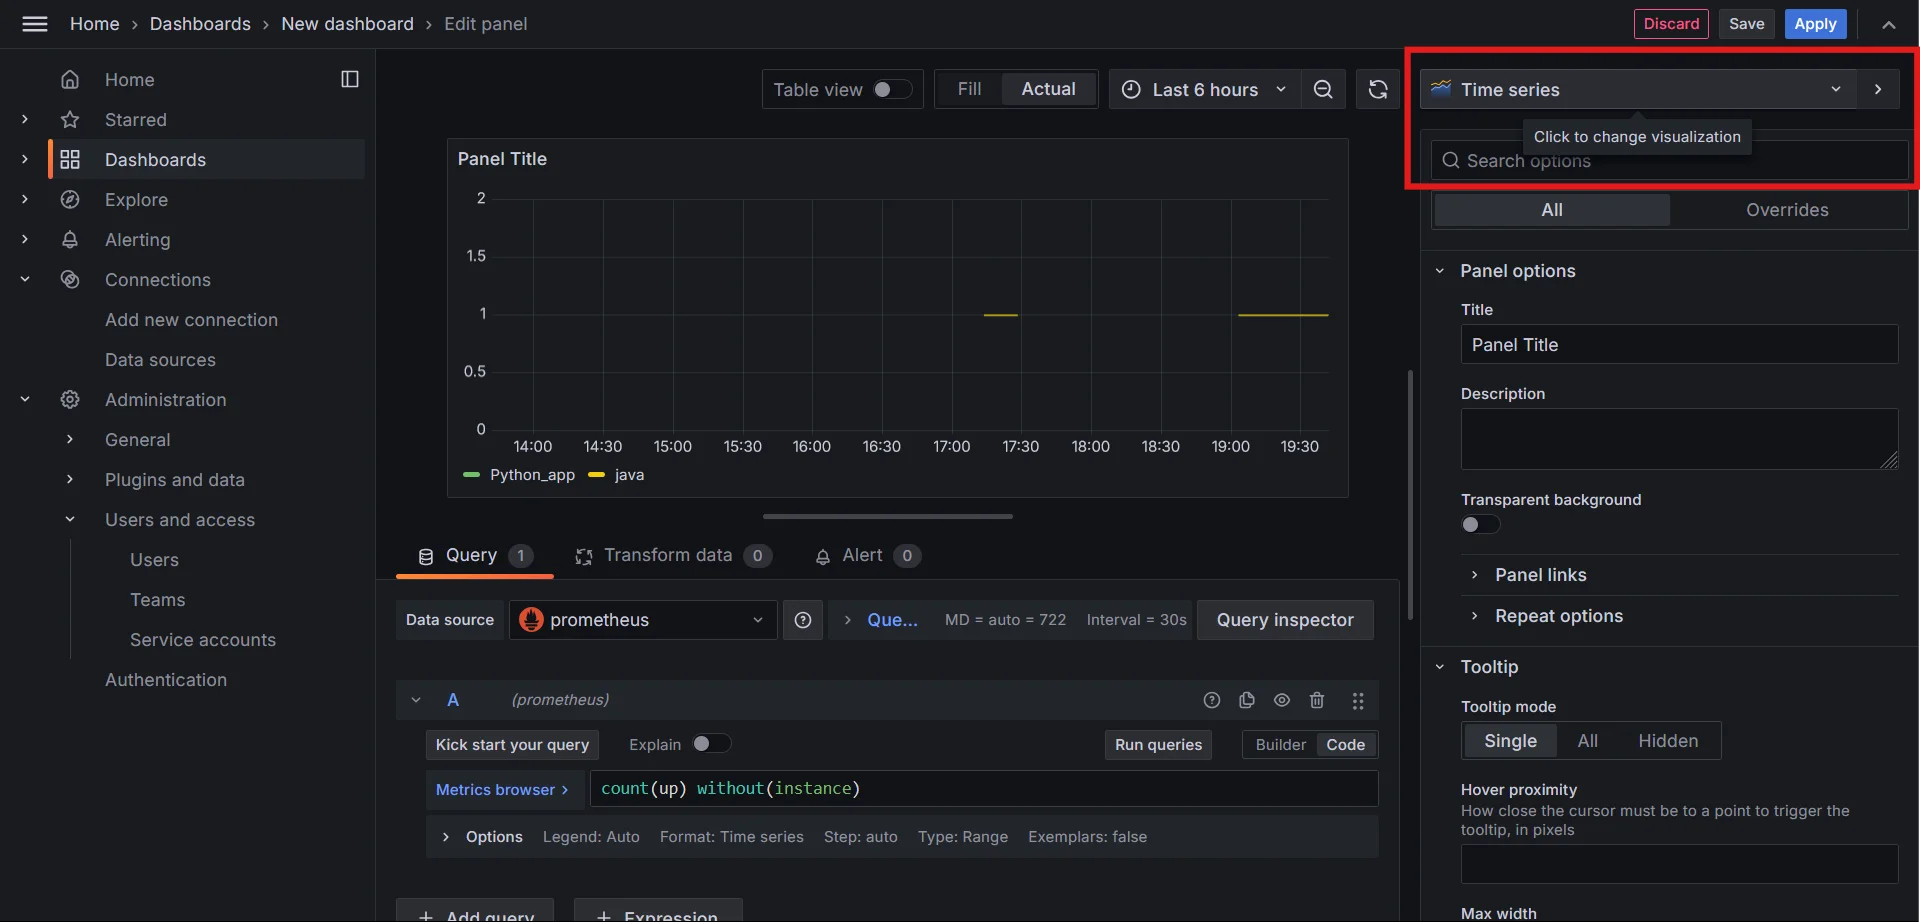Screen dimensions: 1920x922
Task: Switch to the Alert tab
Action: pos(866,556)
